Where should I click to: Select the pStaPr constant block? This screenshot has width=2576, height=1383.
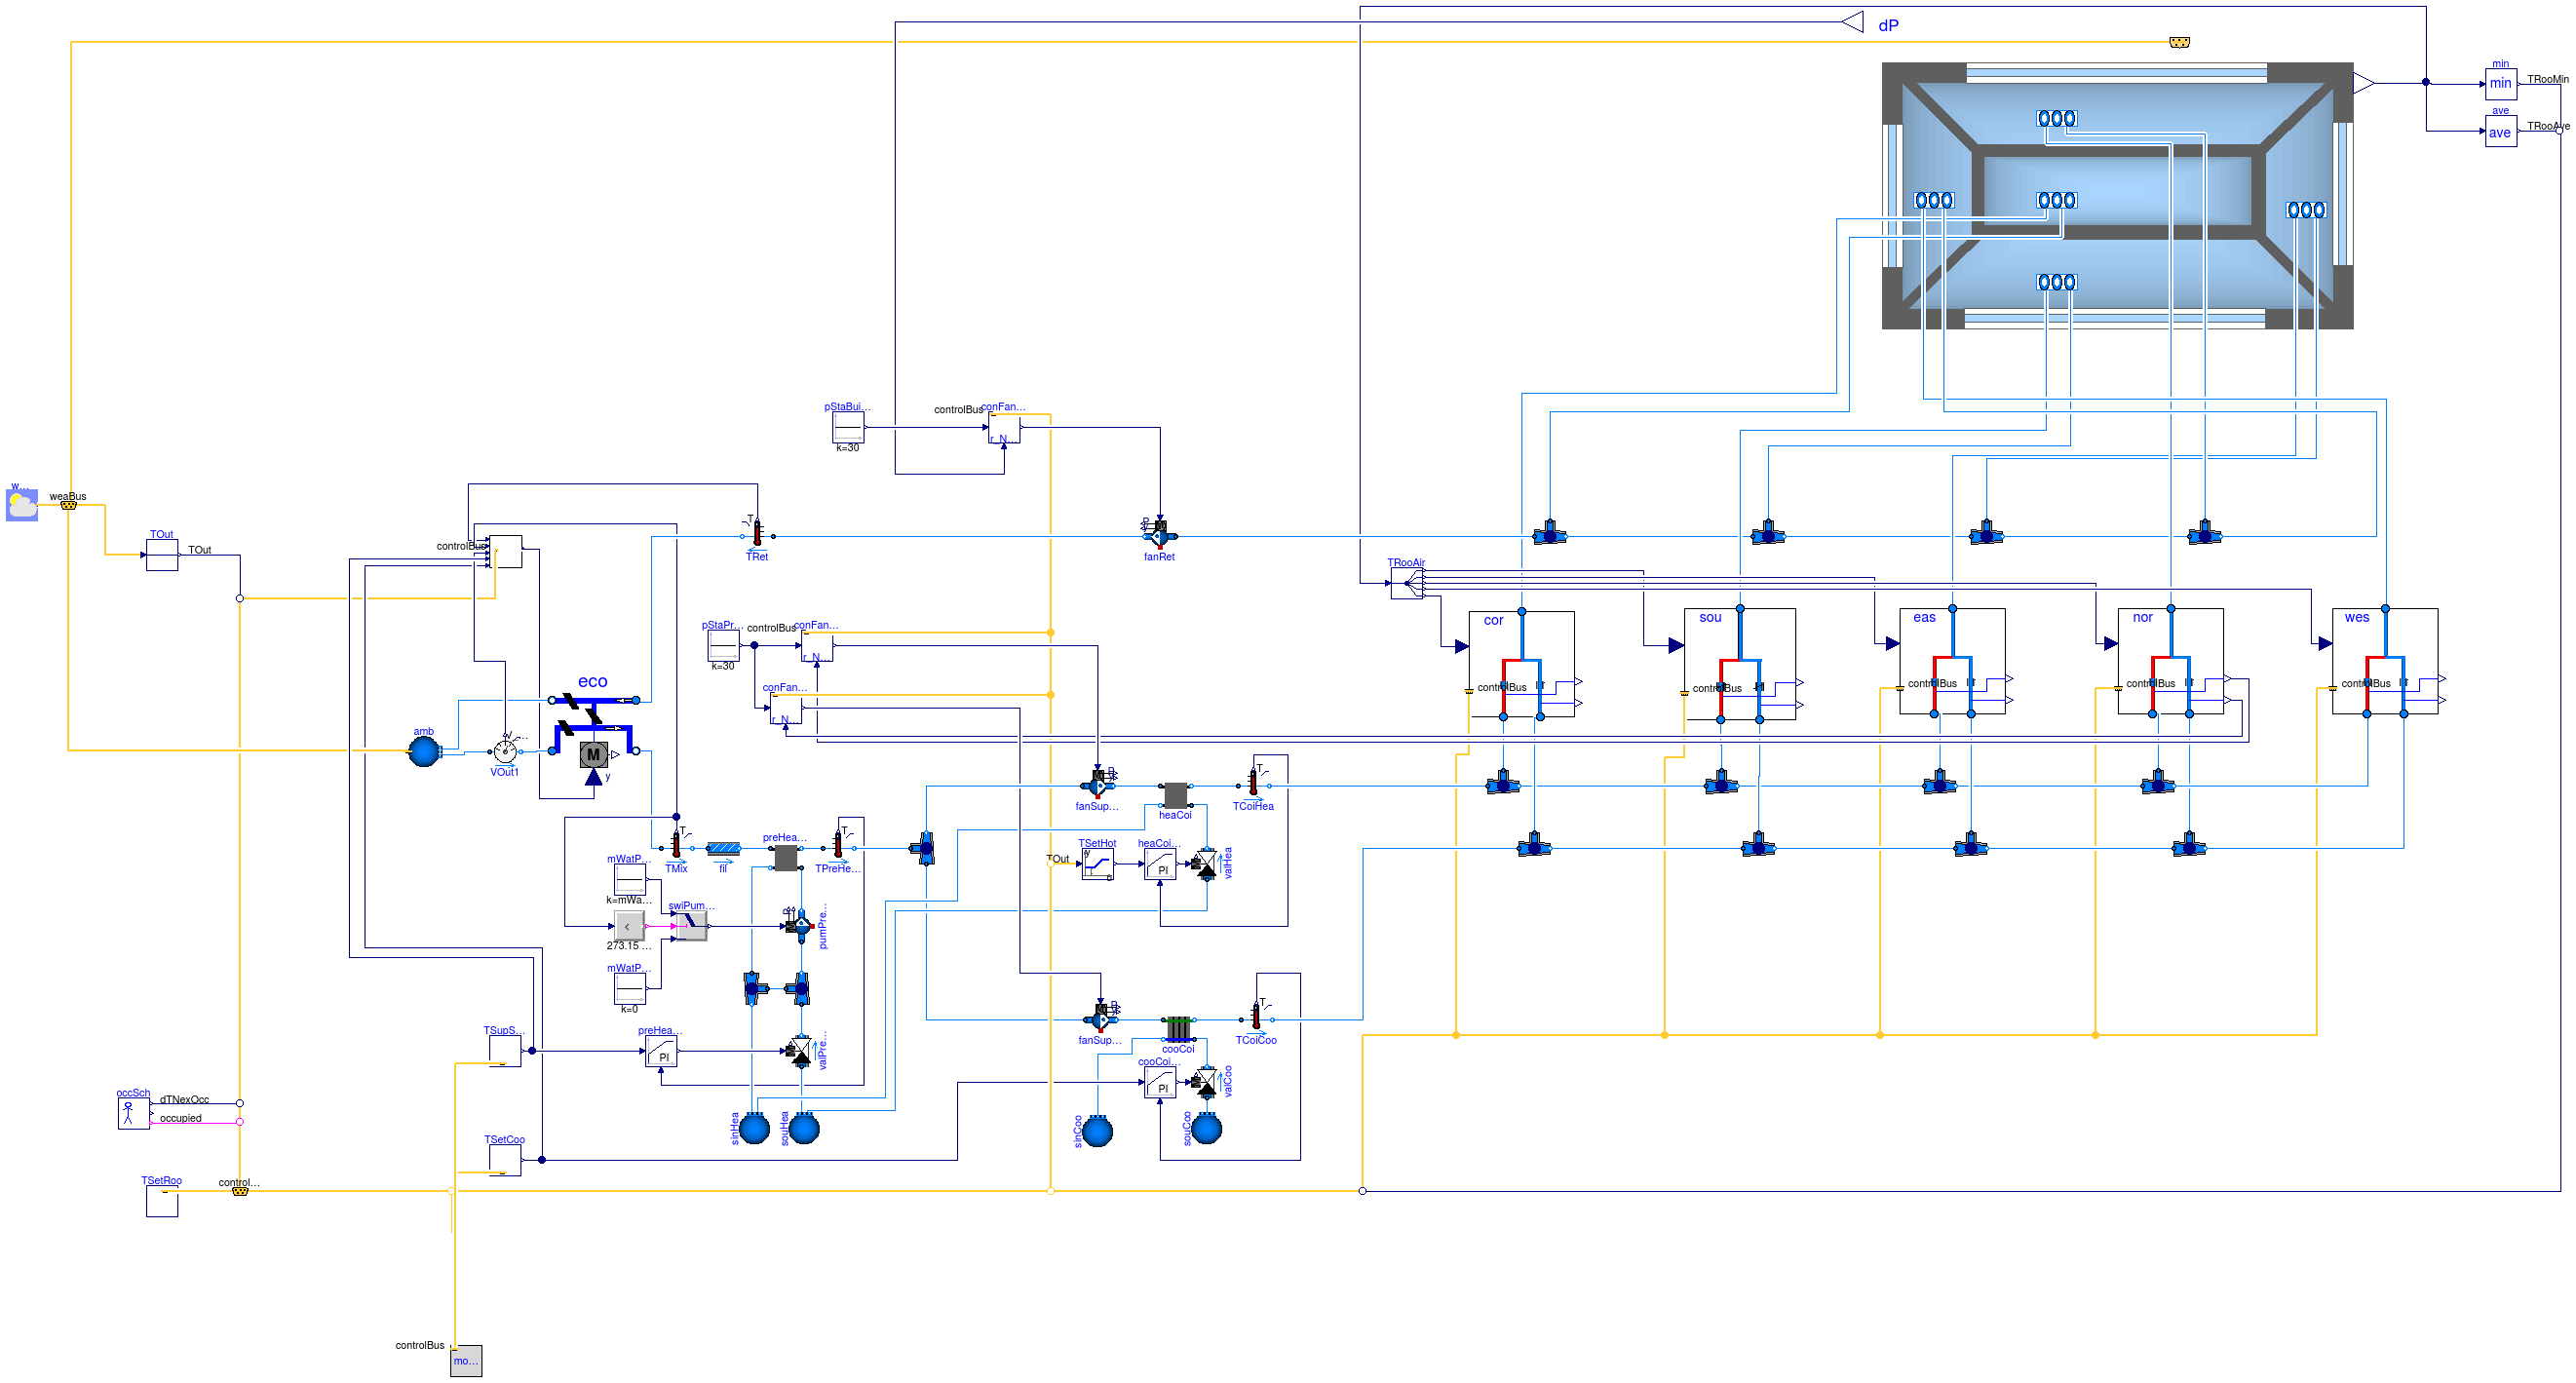723,646
